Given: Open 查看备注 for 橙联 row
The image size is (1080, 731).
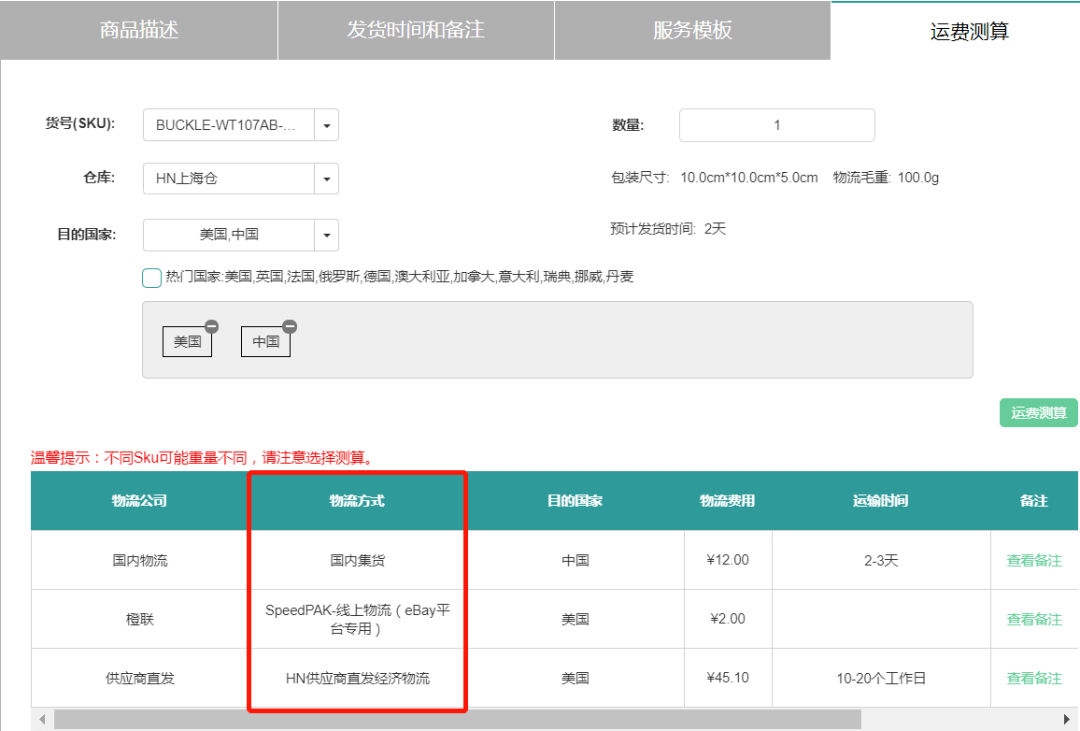Looking at the screenshot, I should pos(1034,619).
